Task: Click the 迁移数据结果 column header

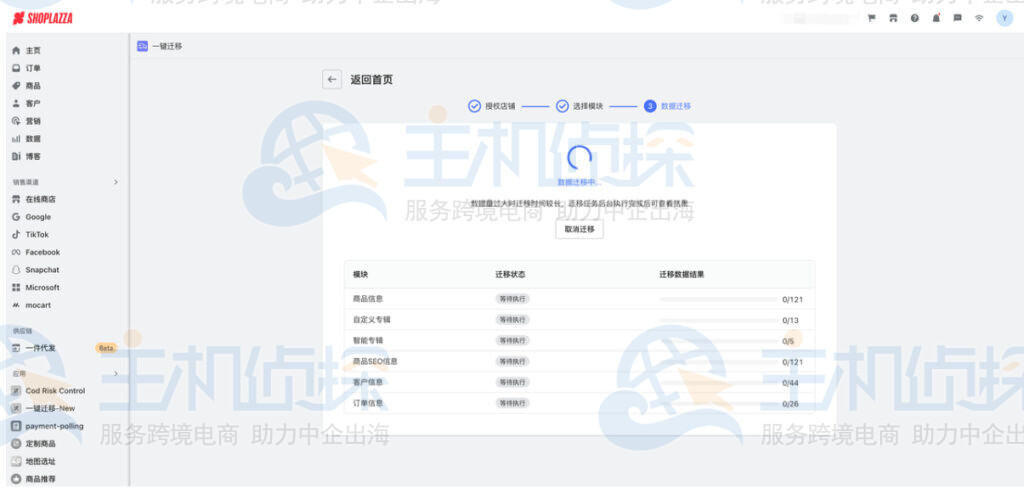Action: [682, 275]
